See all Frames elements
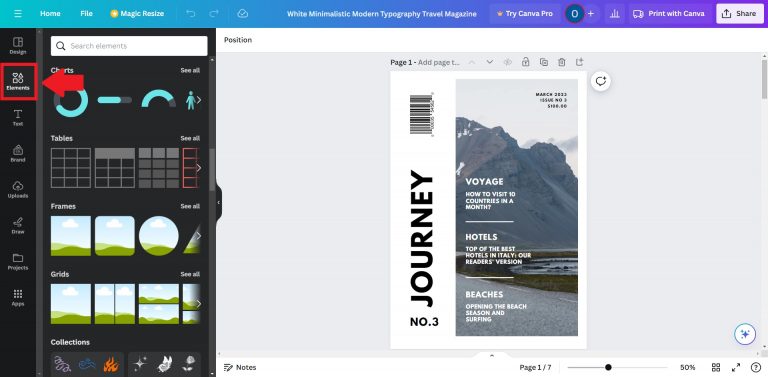Screen dimensions: 768x377 (190, 206)
